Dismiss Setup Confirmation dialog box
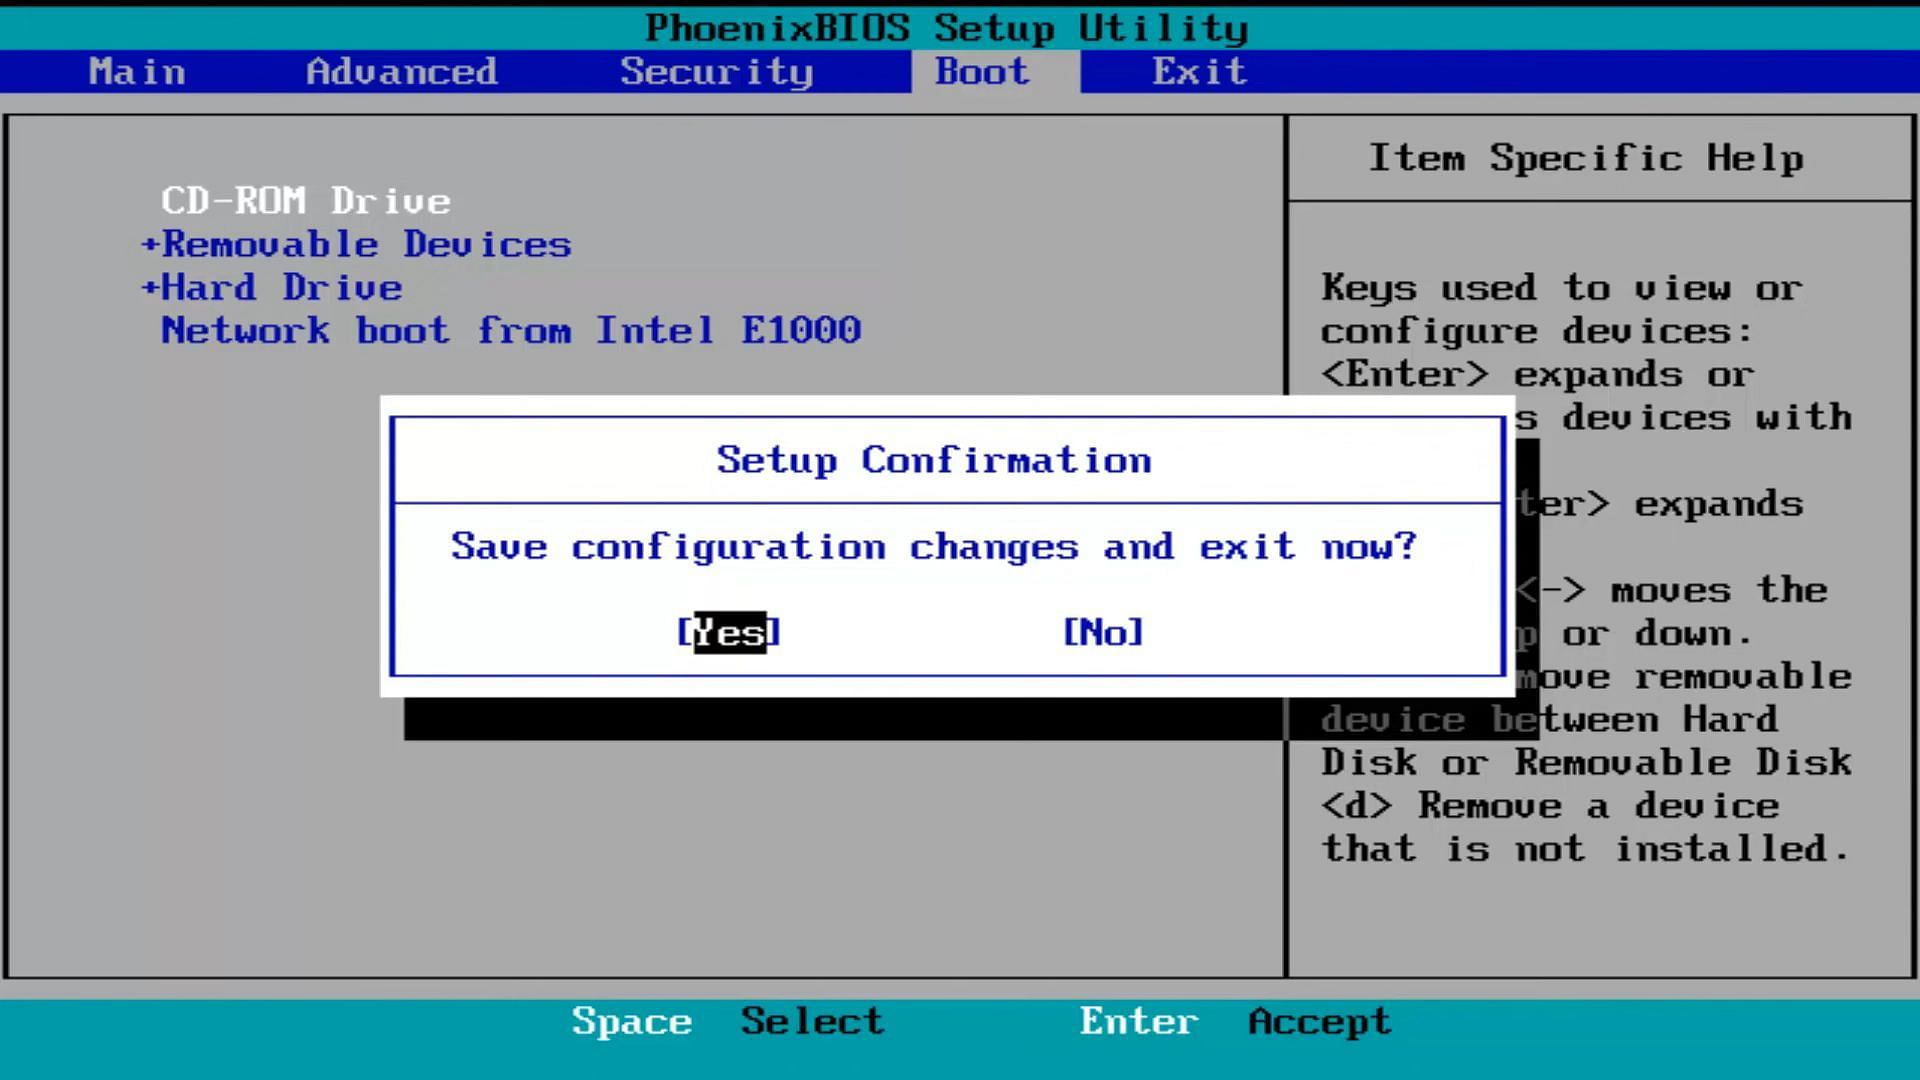 click(1102, 633)
